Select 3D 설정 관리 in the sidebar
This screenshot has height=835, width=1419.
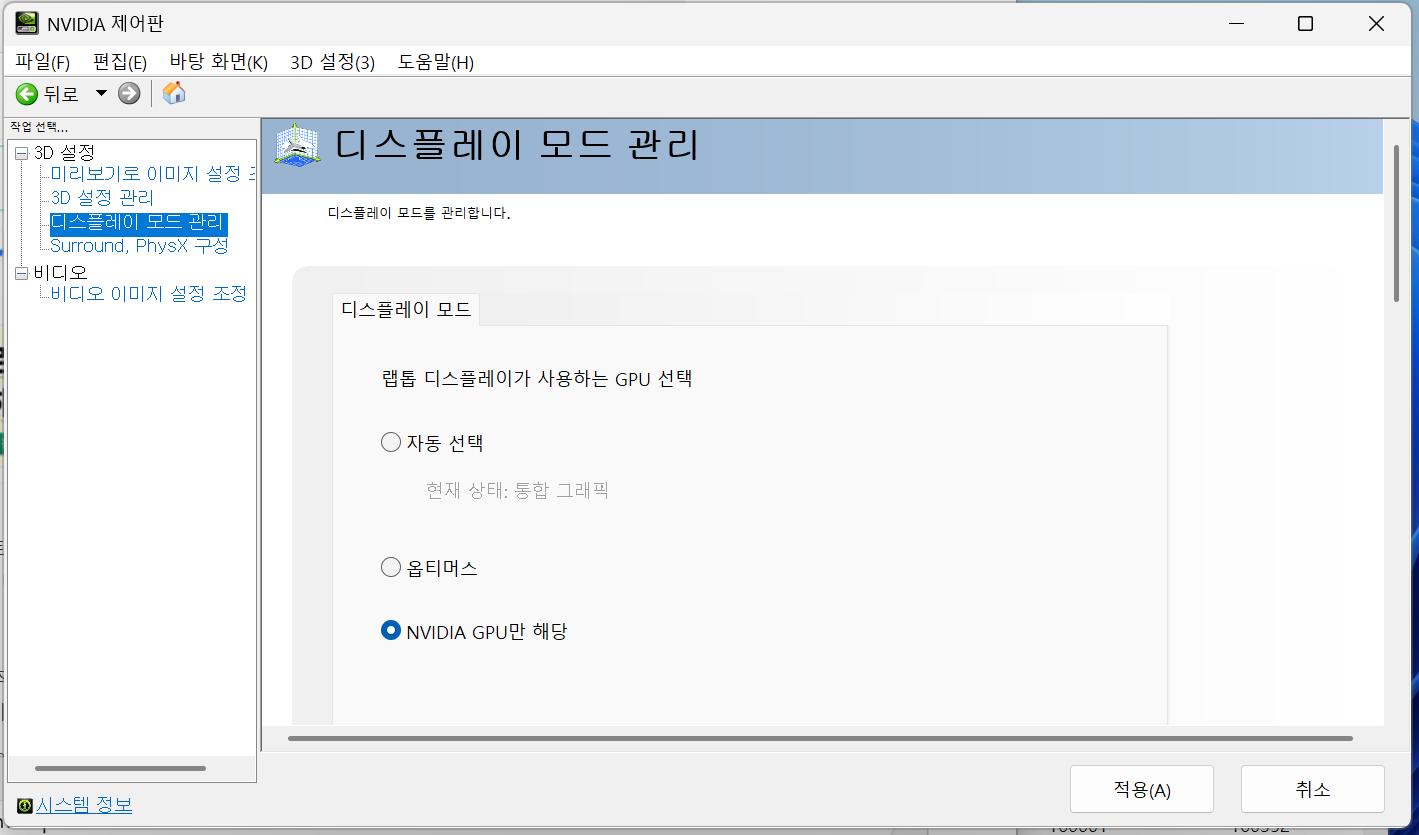tap(104, 197)
